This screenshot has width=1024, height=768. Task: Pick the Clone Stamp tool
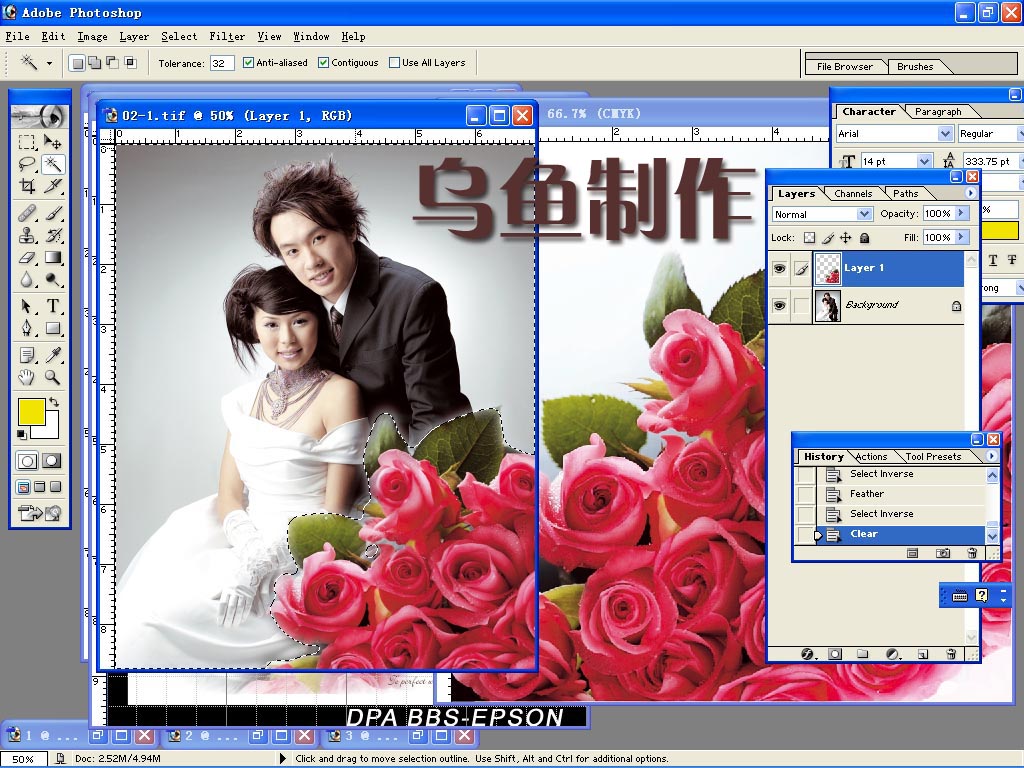click(27, 235)
